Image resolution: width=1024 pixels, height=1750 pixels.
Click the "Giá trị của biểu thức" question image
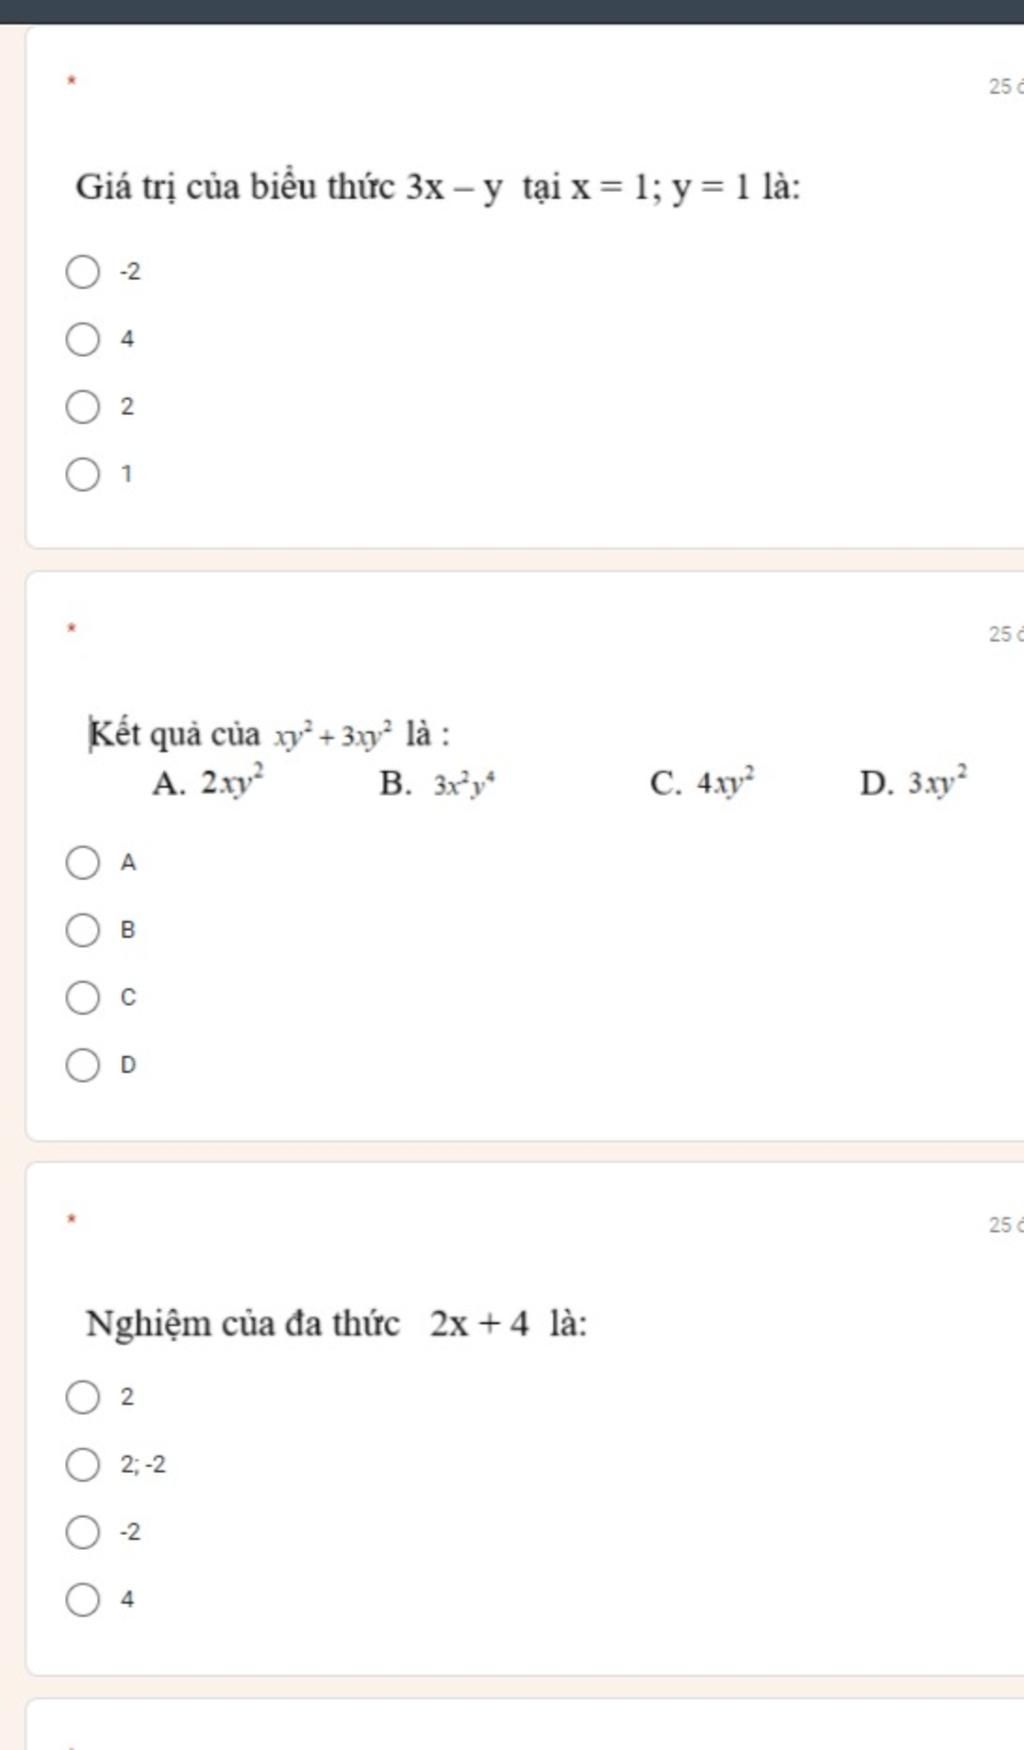point(438,187)
